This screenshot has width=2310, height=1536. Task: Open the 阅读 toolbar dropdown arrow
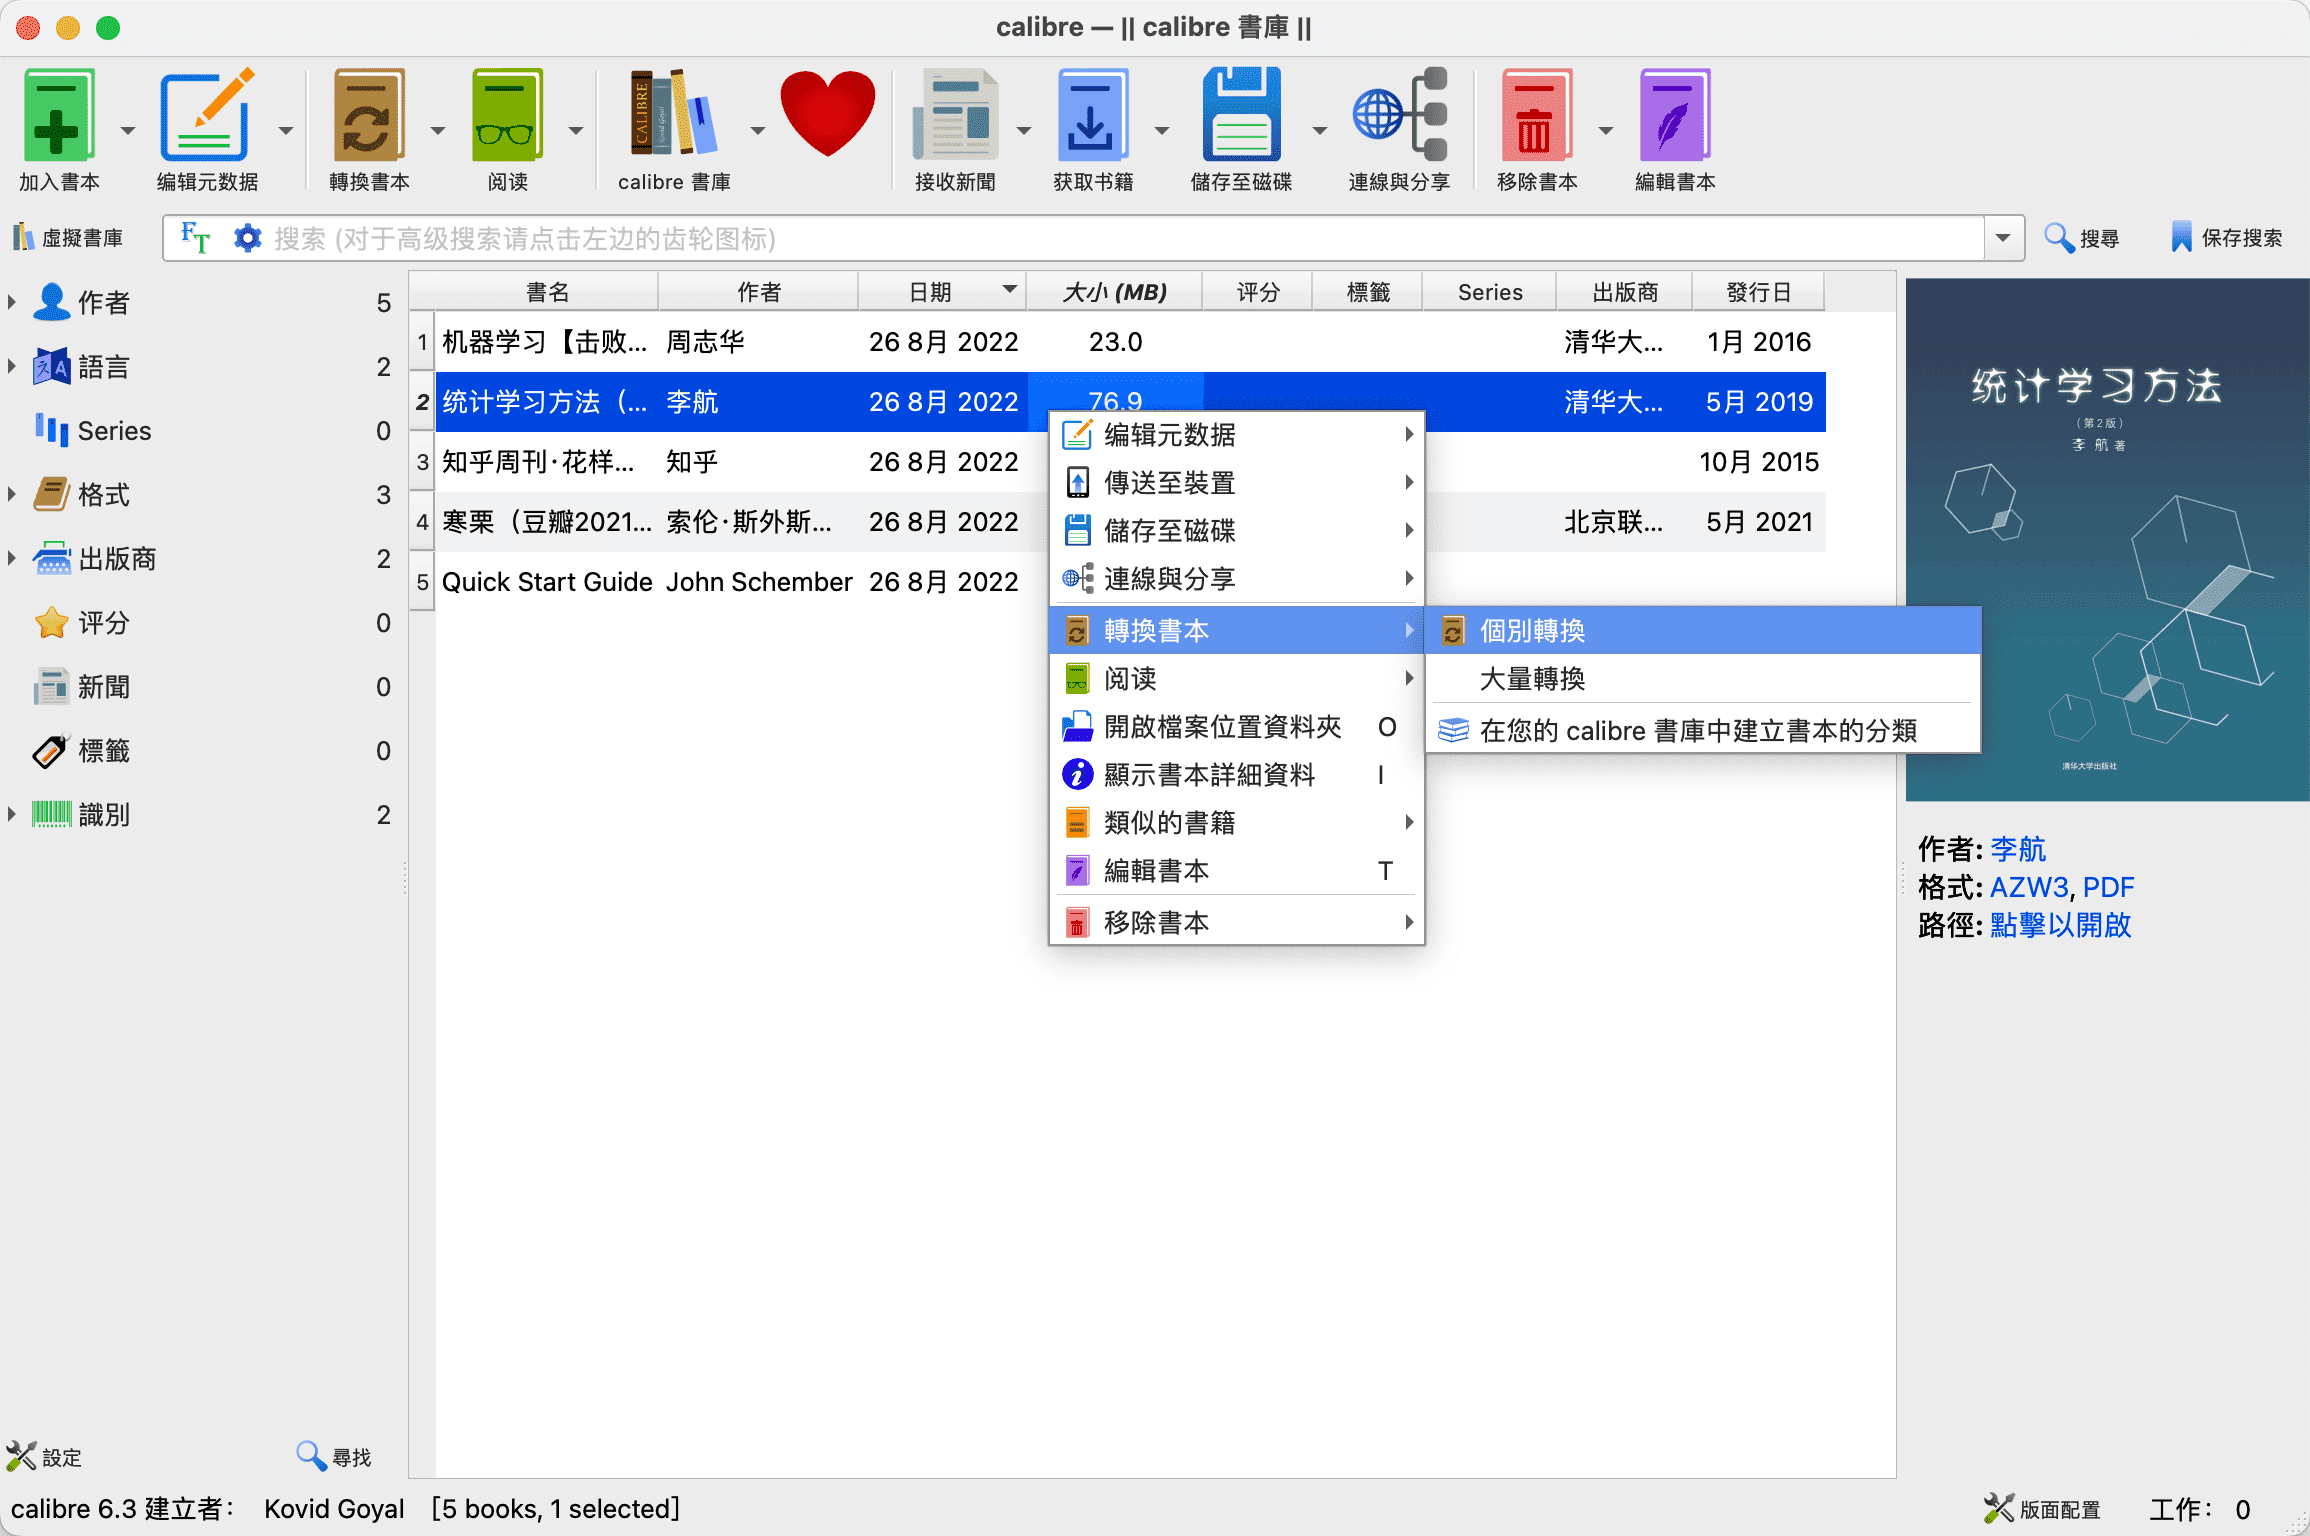tap(576, 130)
